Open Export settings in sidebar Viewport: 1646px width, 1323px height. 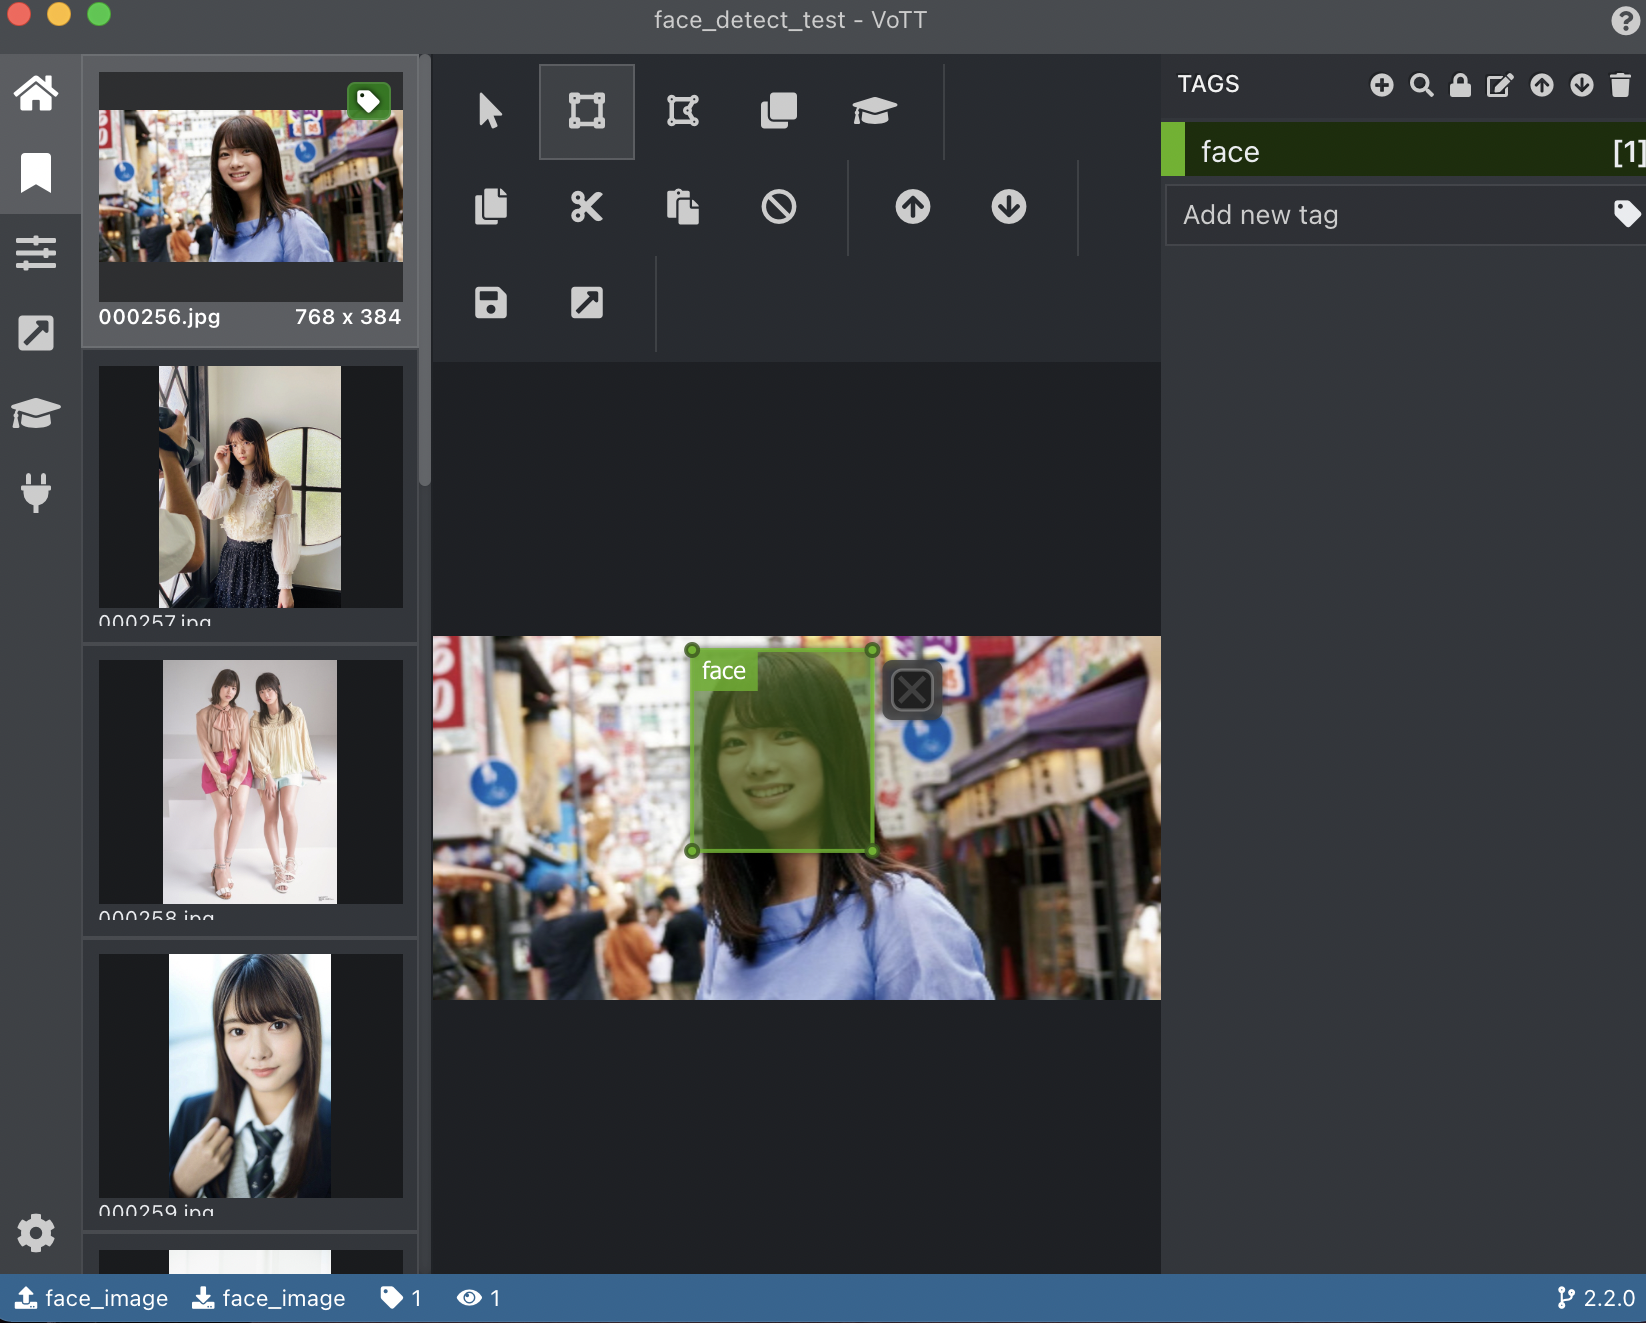coord(36,333)
